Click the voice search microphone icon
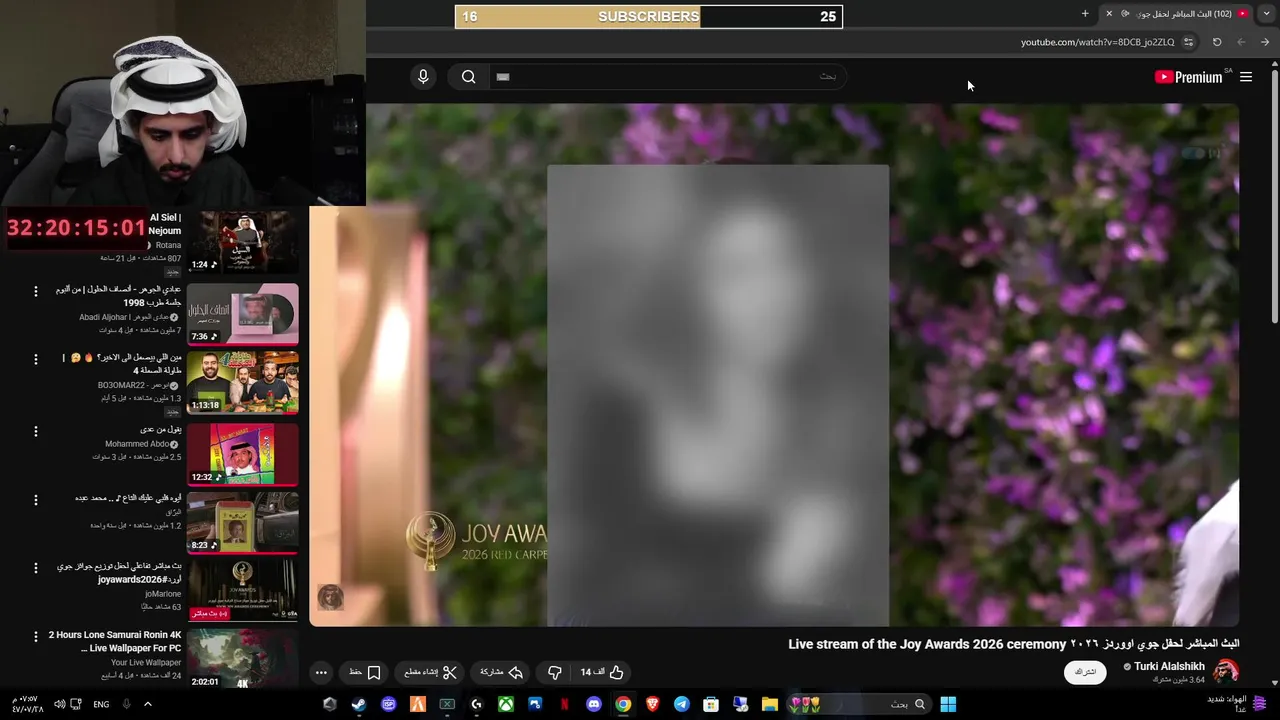The height and width of the screenshot is (720, 1280). click(x=423, y=77)
